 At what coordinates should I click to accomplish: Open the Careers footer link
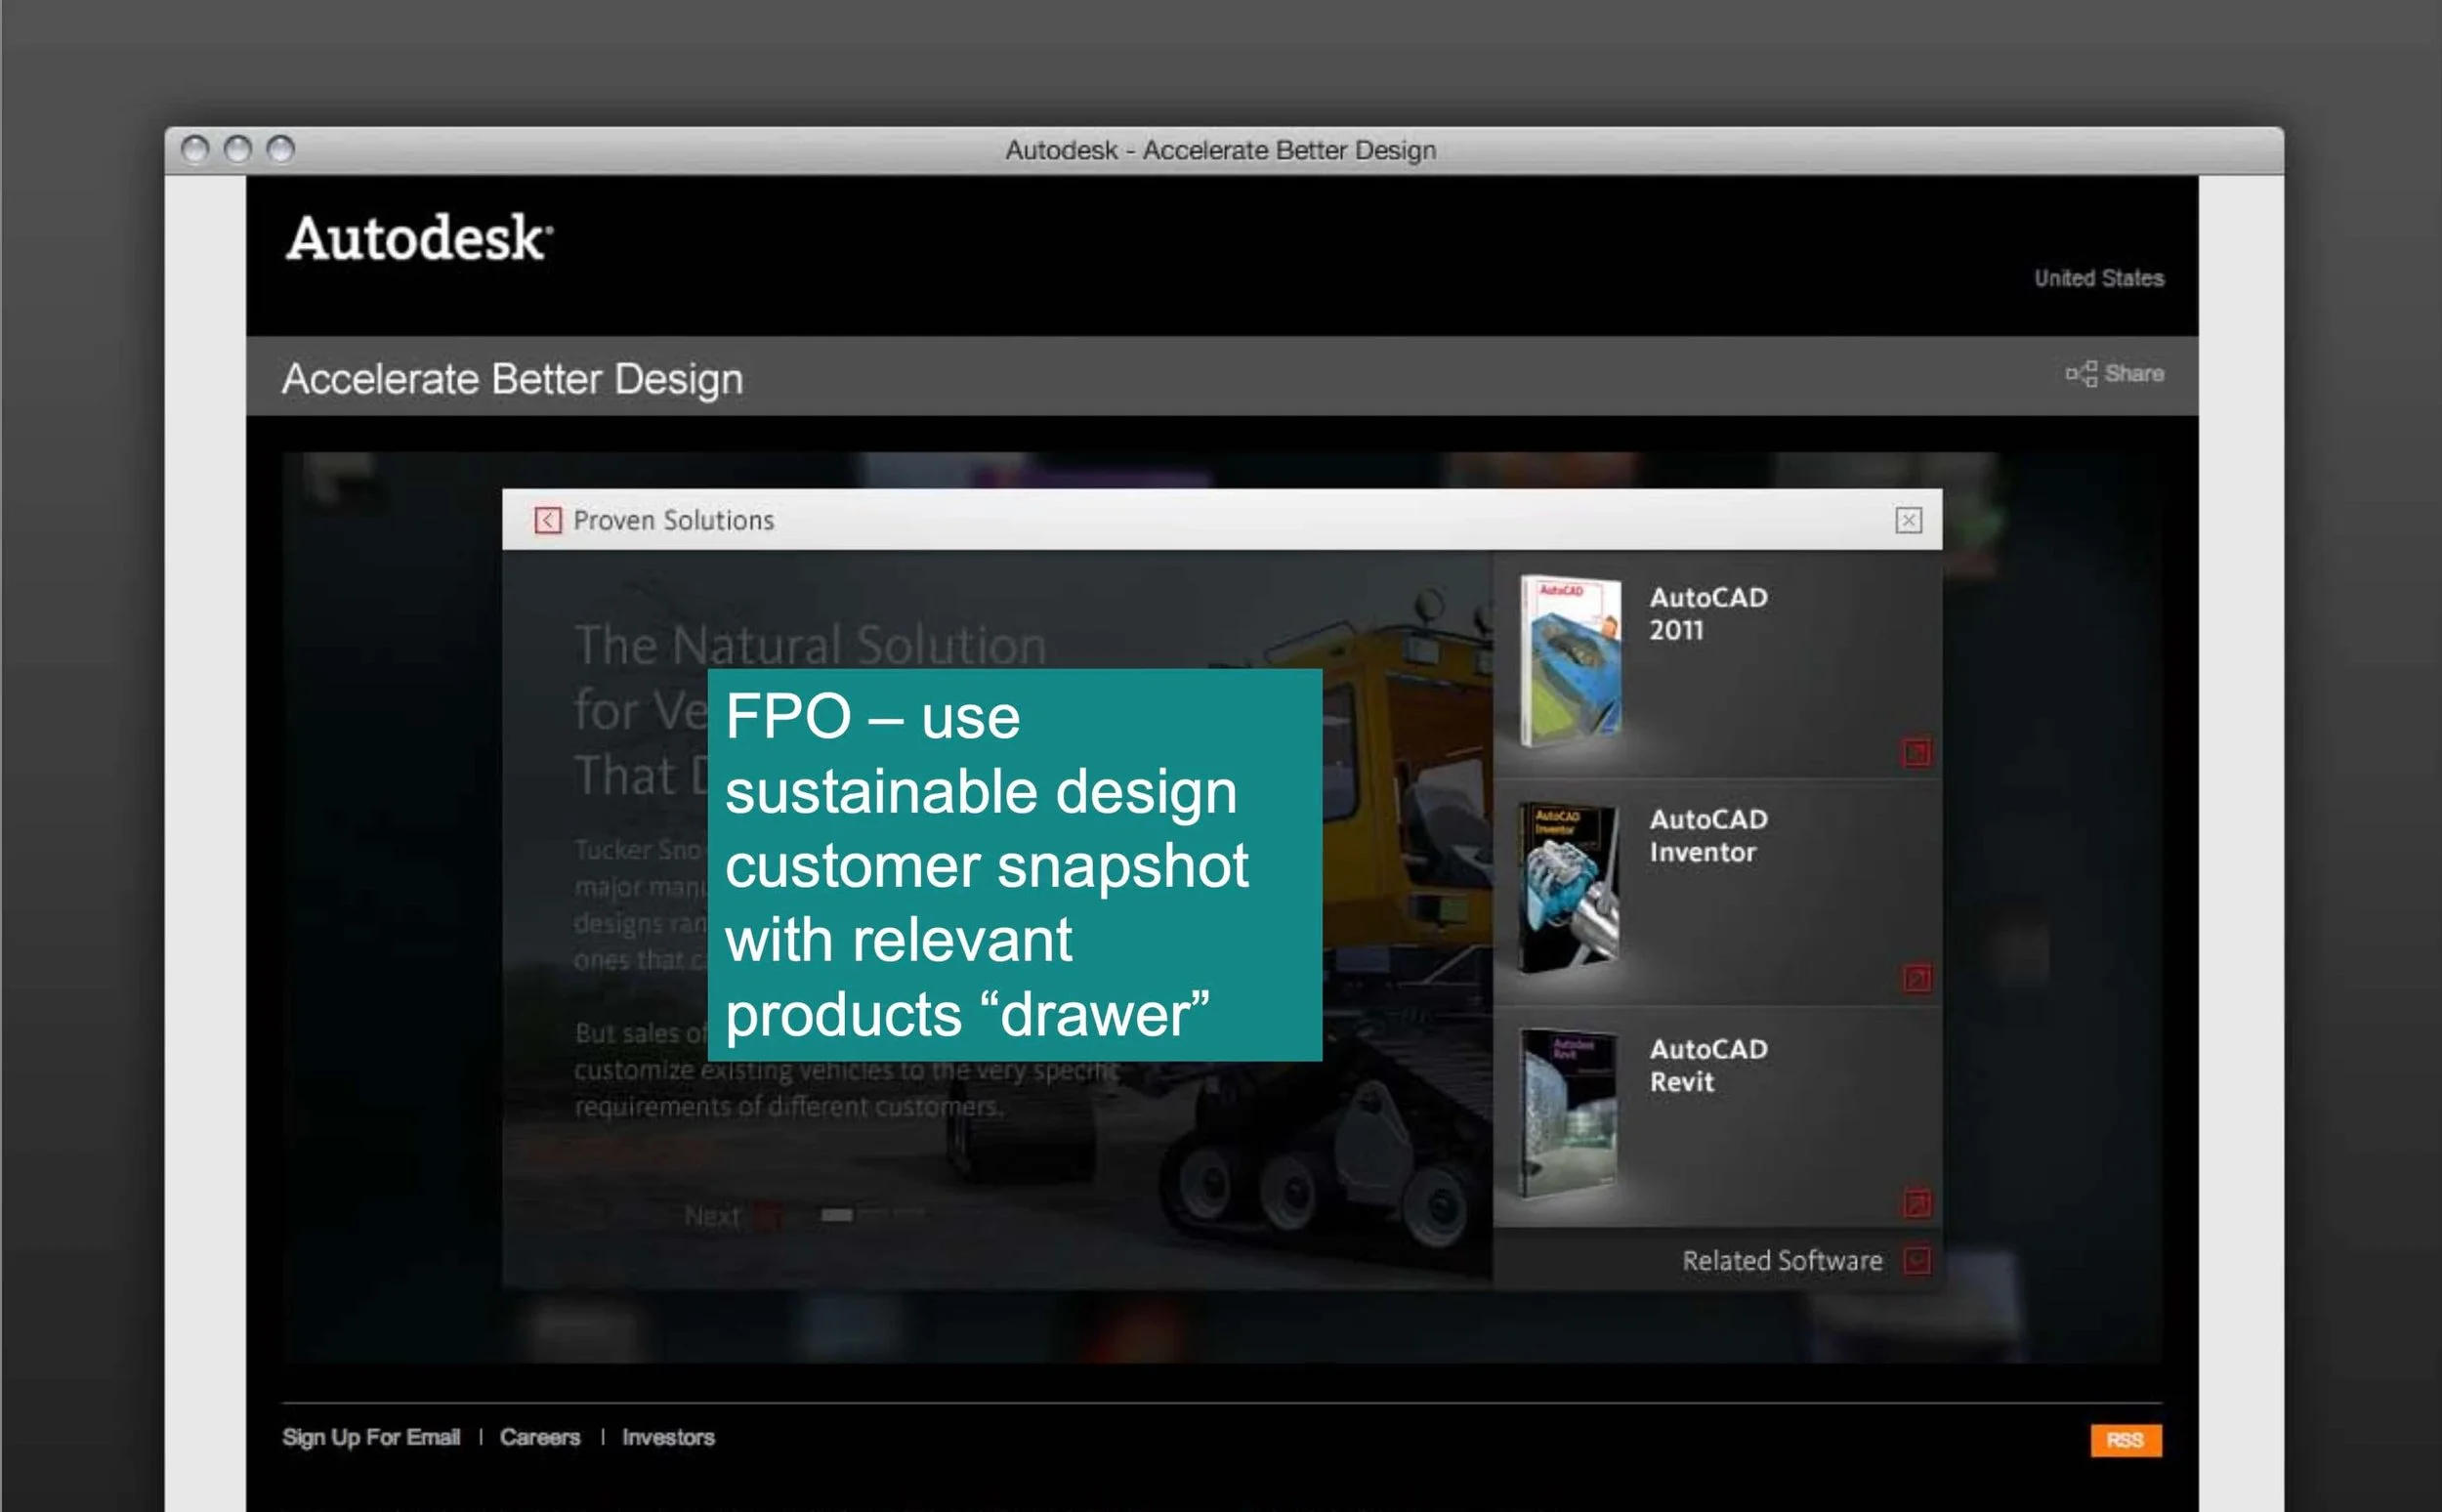coord(540,1437)
